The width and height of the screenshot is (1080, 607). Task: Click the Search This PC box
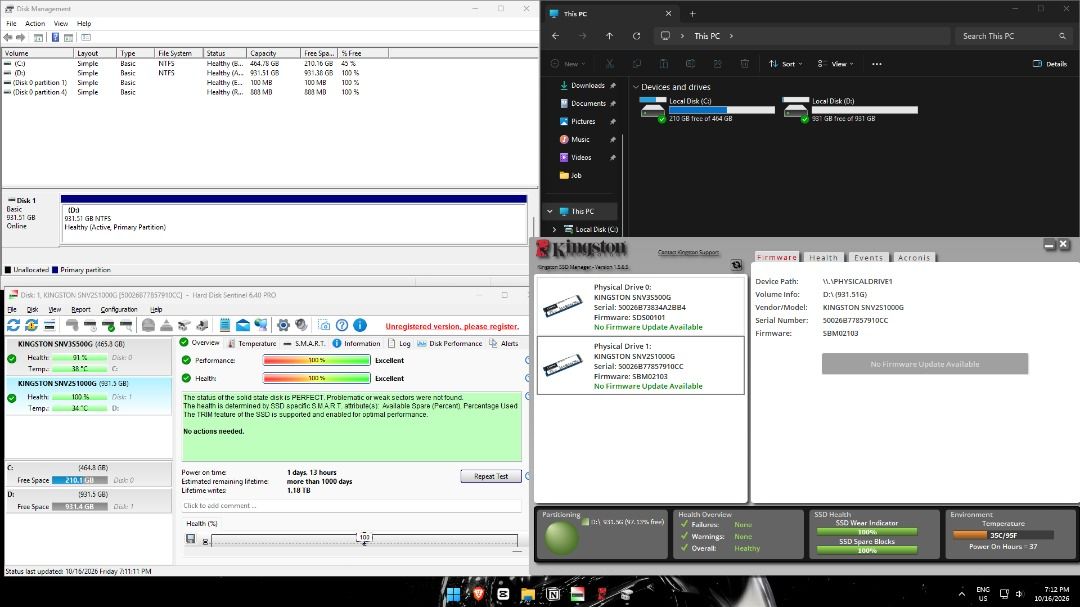[1012, 36]
